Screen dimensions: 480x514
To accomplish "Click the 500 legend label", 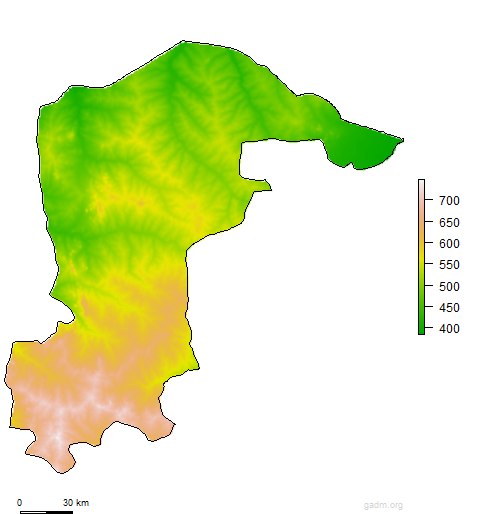I will (x=449, y=286).
